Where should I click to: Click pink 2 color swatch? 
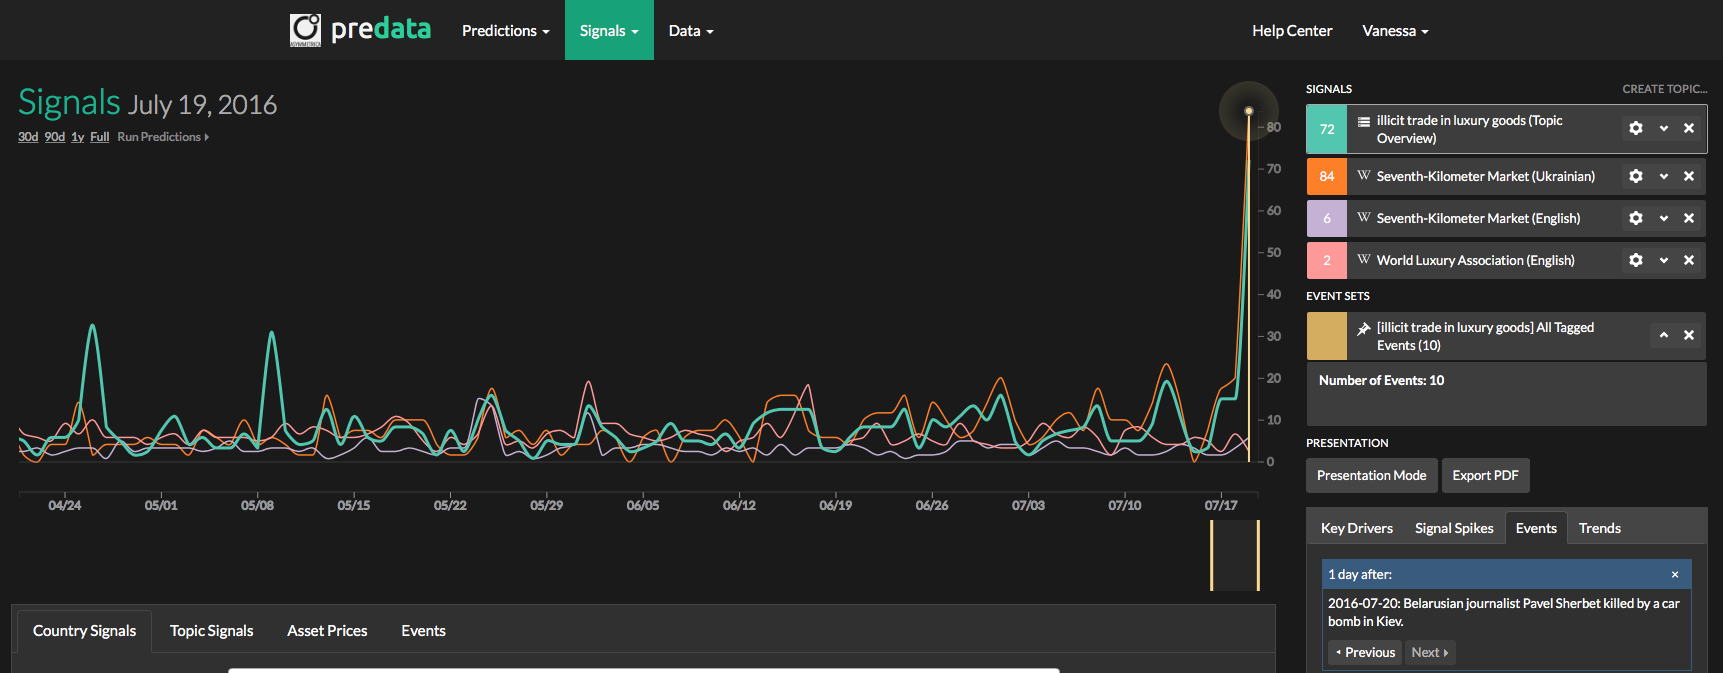point(1327,260)
